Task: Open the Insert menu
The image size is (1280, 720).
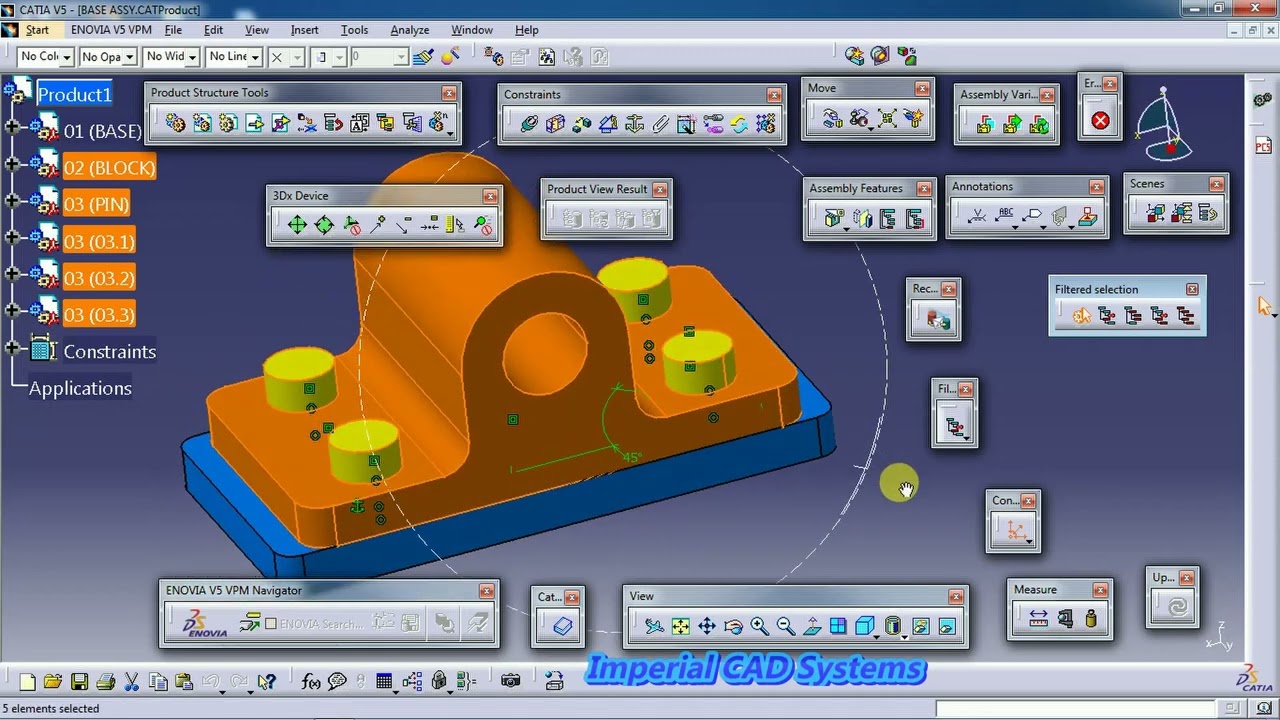Action: [304, 30]
